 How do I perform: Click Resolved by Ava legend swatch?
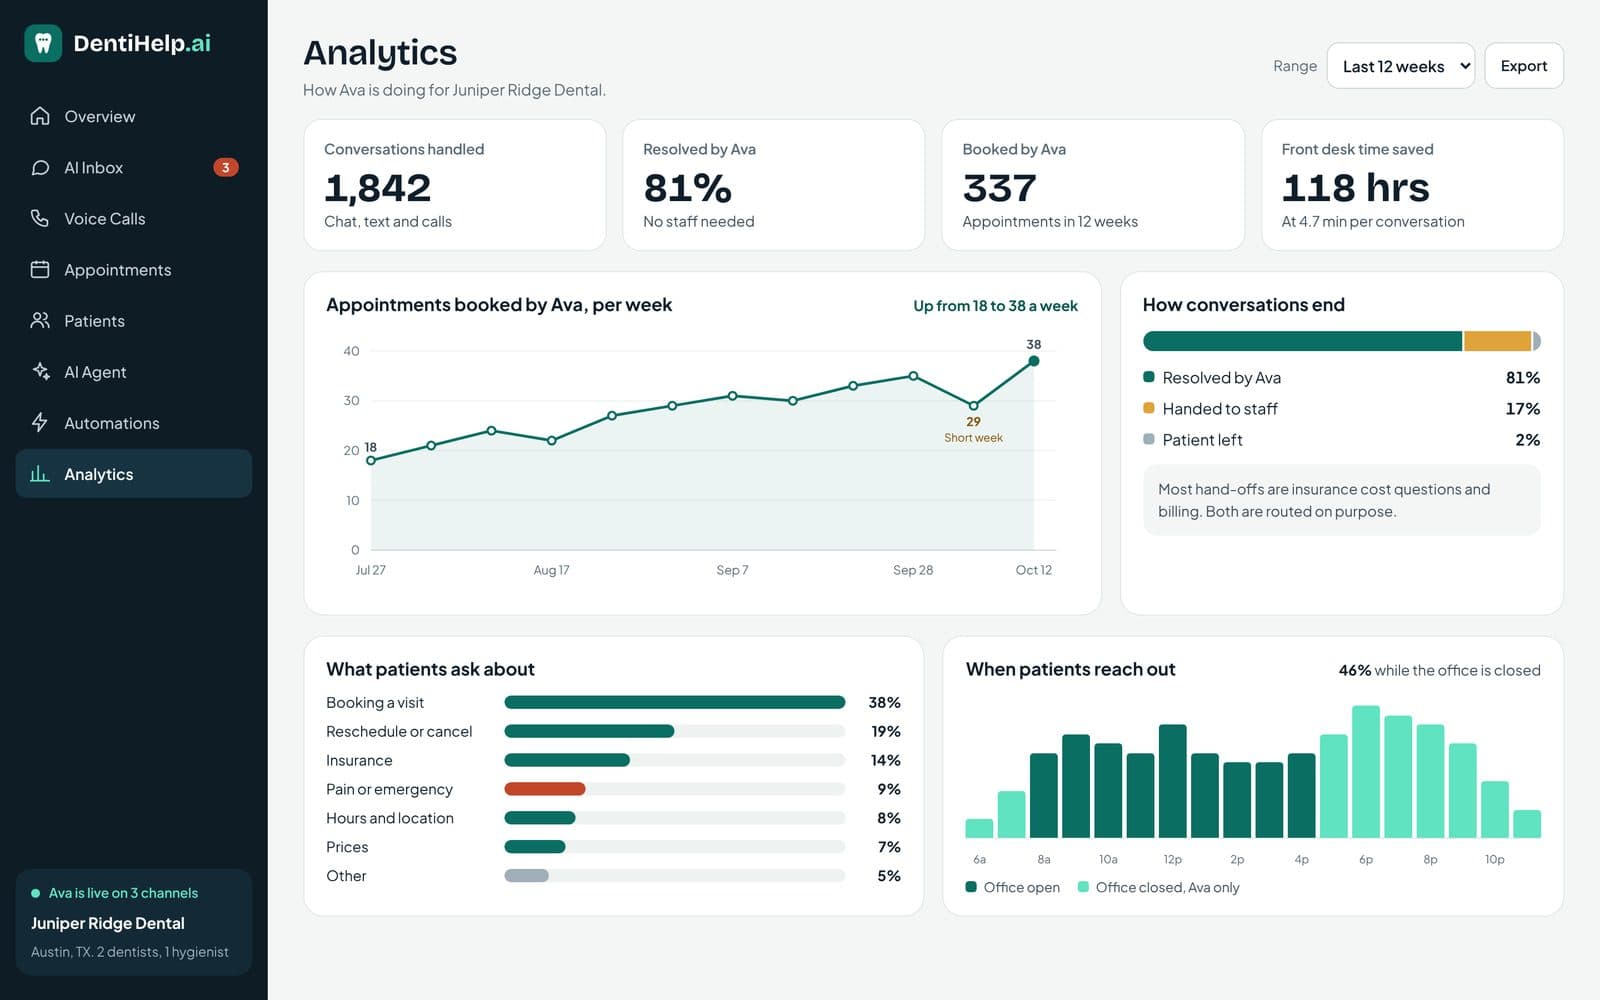click(x=1149, y=377)
